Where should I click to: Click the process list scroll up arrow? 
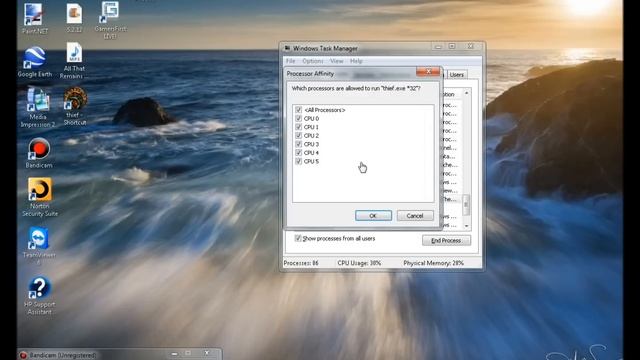pyautogui.click(x=466, y=94)
